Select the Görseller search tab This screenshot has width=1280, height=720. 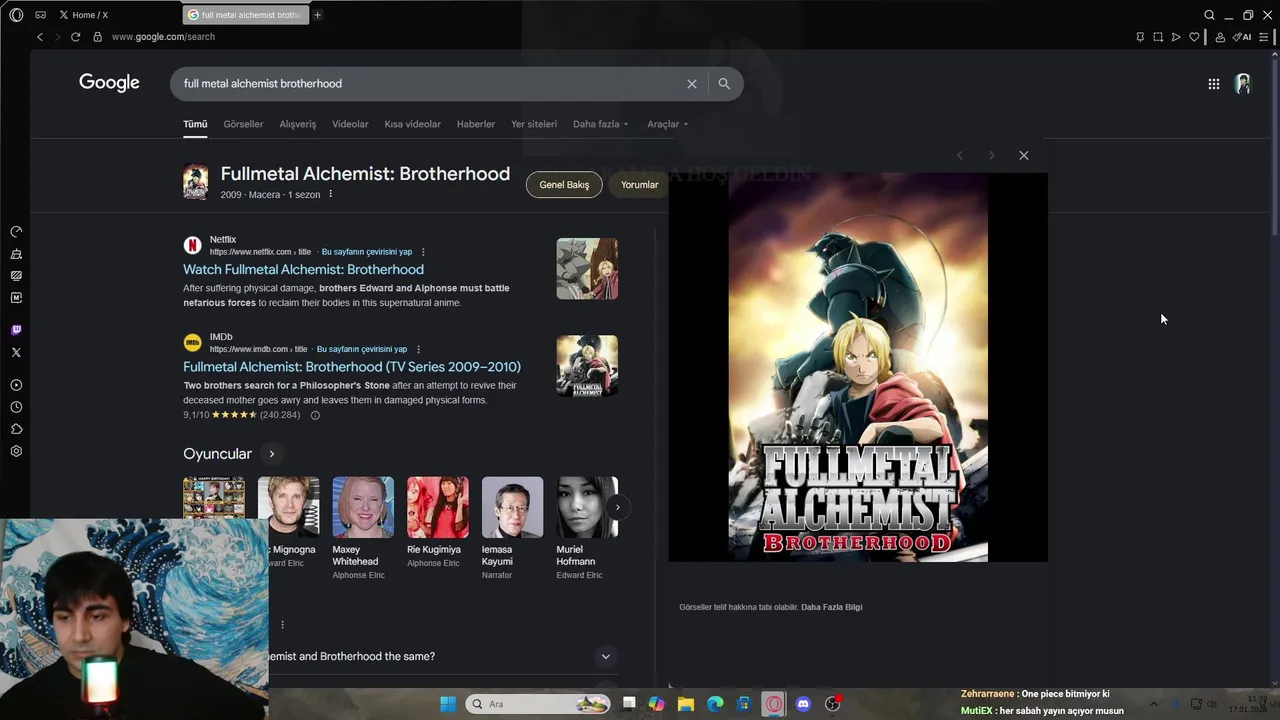coord(243,124)
